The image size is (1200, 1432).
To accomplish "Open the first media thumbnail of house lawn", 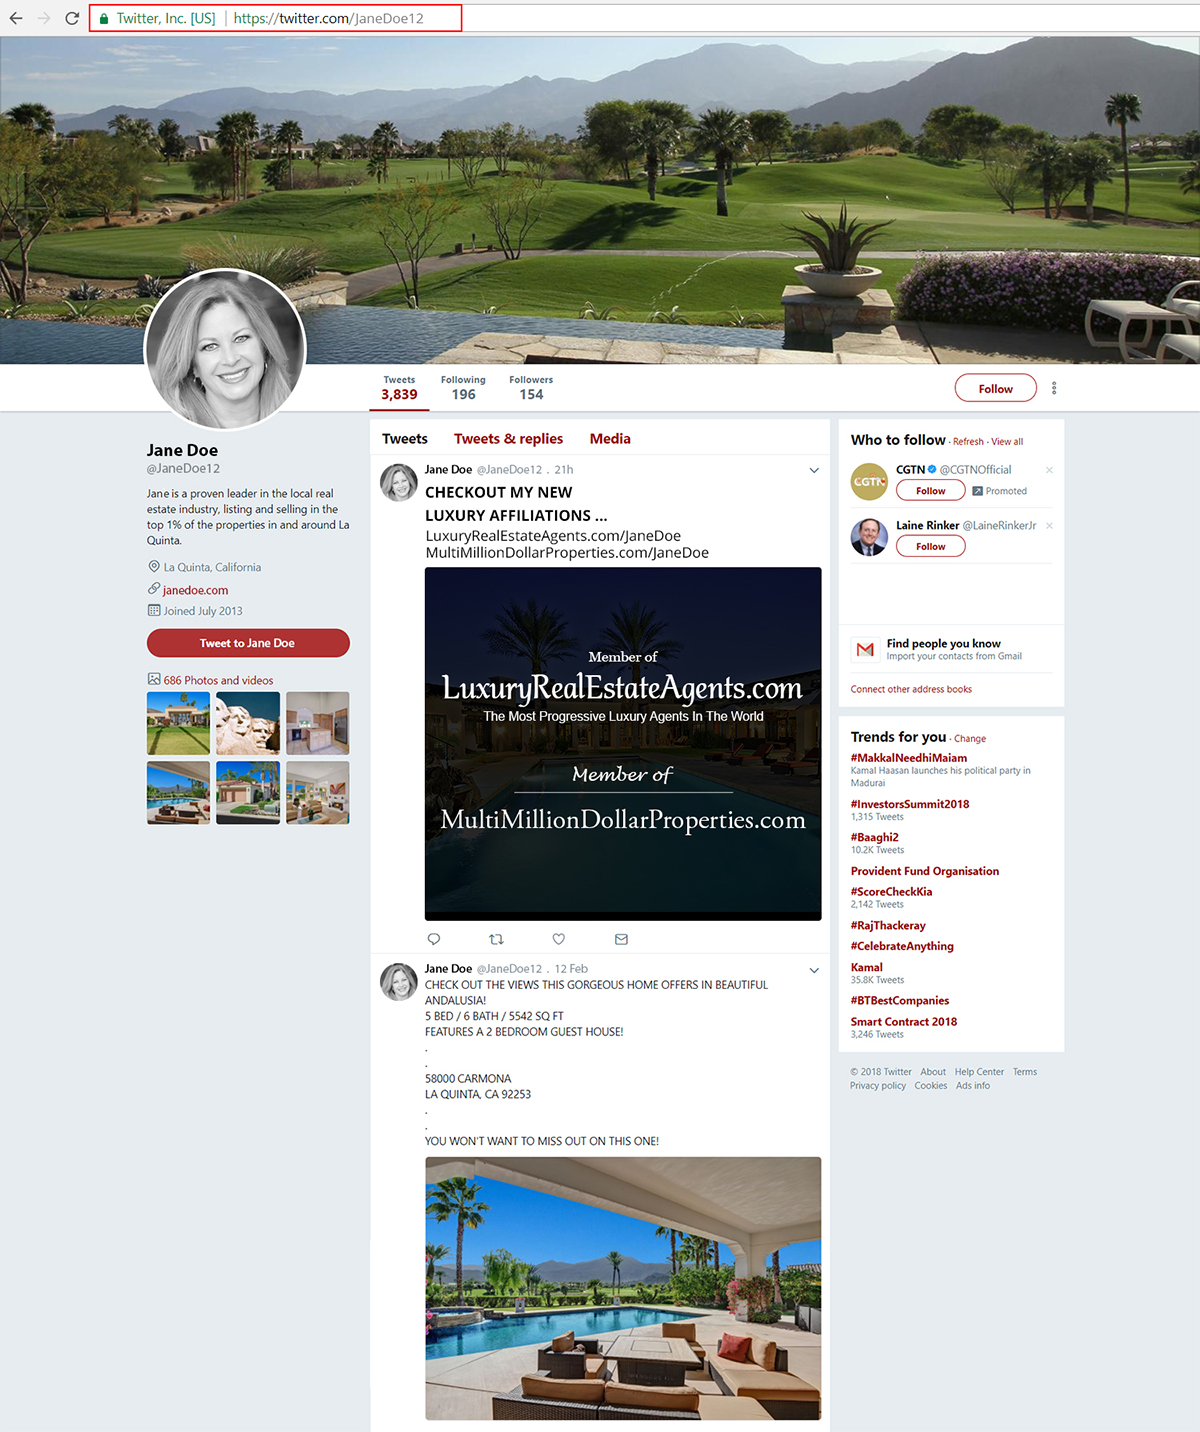I will [178, 723].
